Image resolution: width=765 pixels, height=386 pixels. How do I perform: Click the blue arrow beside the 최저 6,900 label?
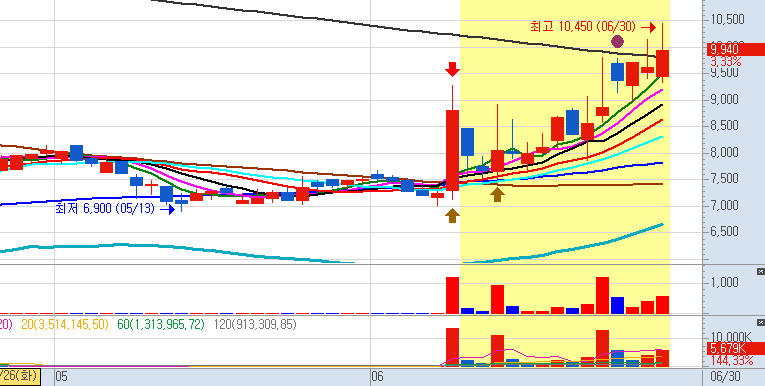167,210
